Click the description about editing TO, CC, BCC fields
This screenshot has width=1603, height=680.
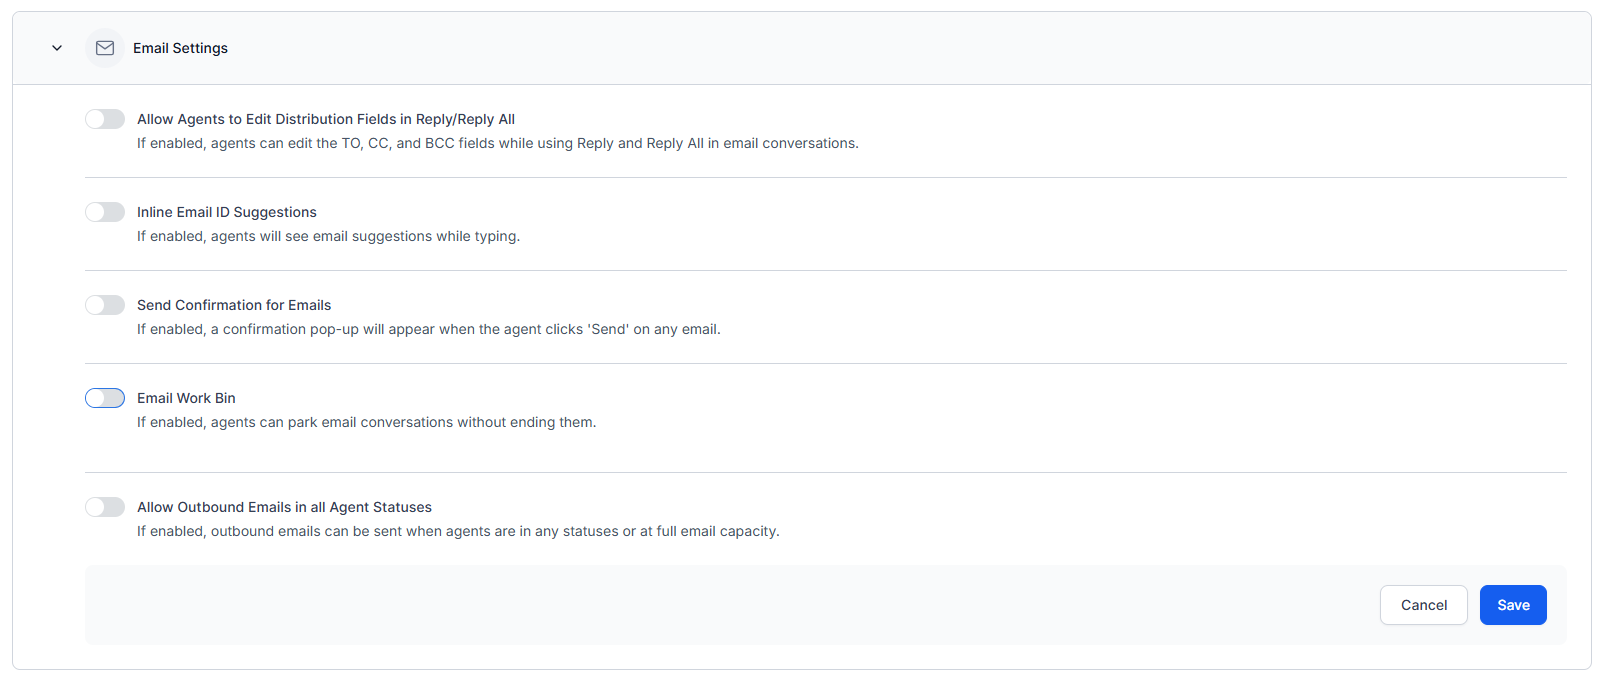tap(497, 143)
